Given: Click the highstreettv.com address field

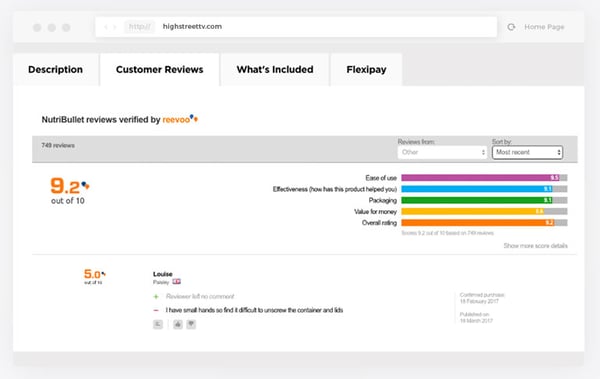Looking at the screenshot, I should (x=296, y=27).
